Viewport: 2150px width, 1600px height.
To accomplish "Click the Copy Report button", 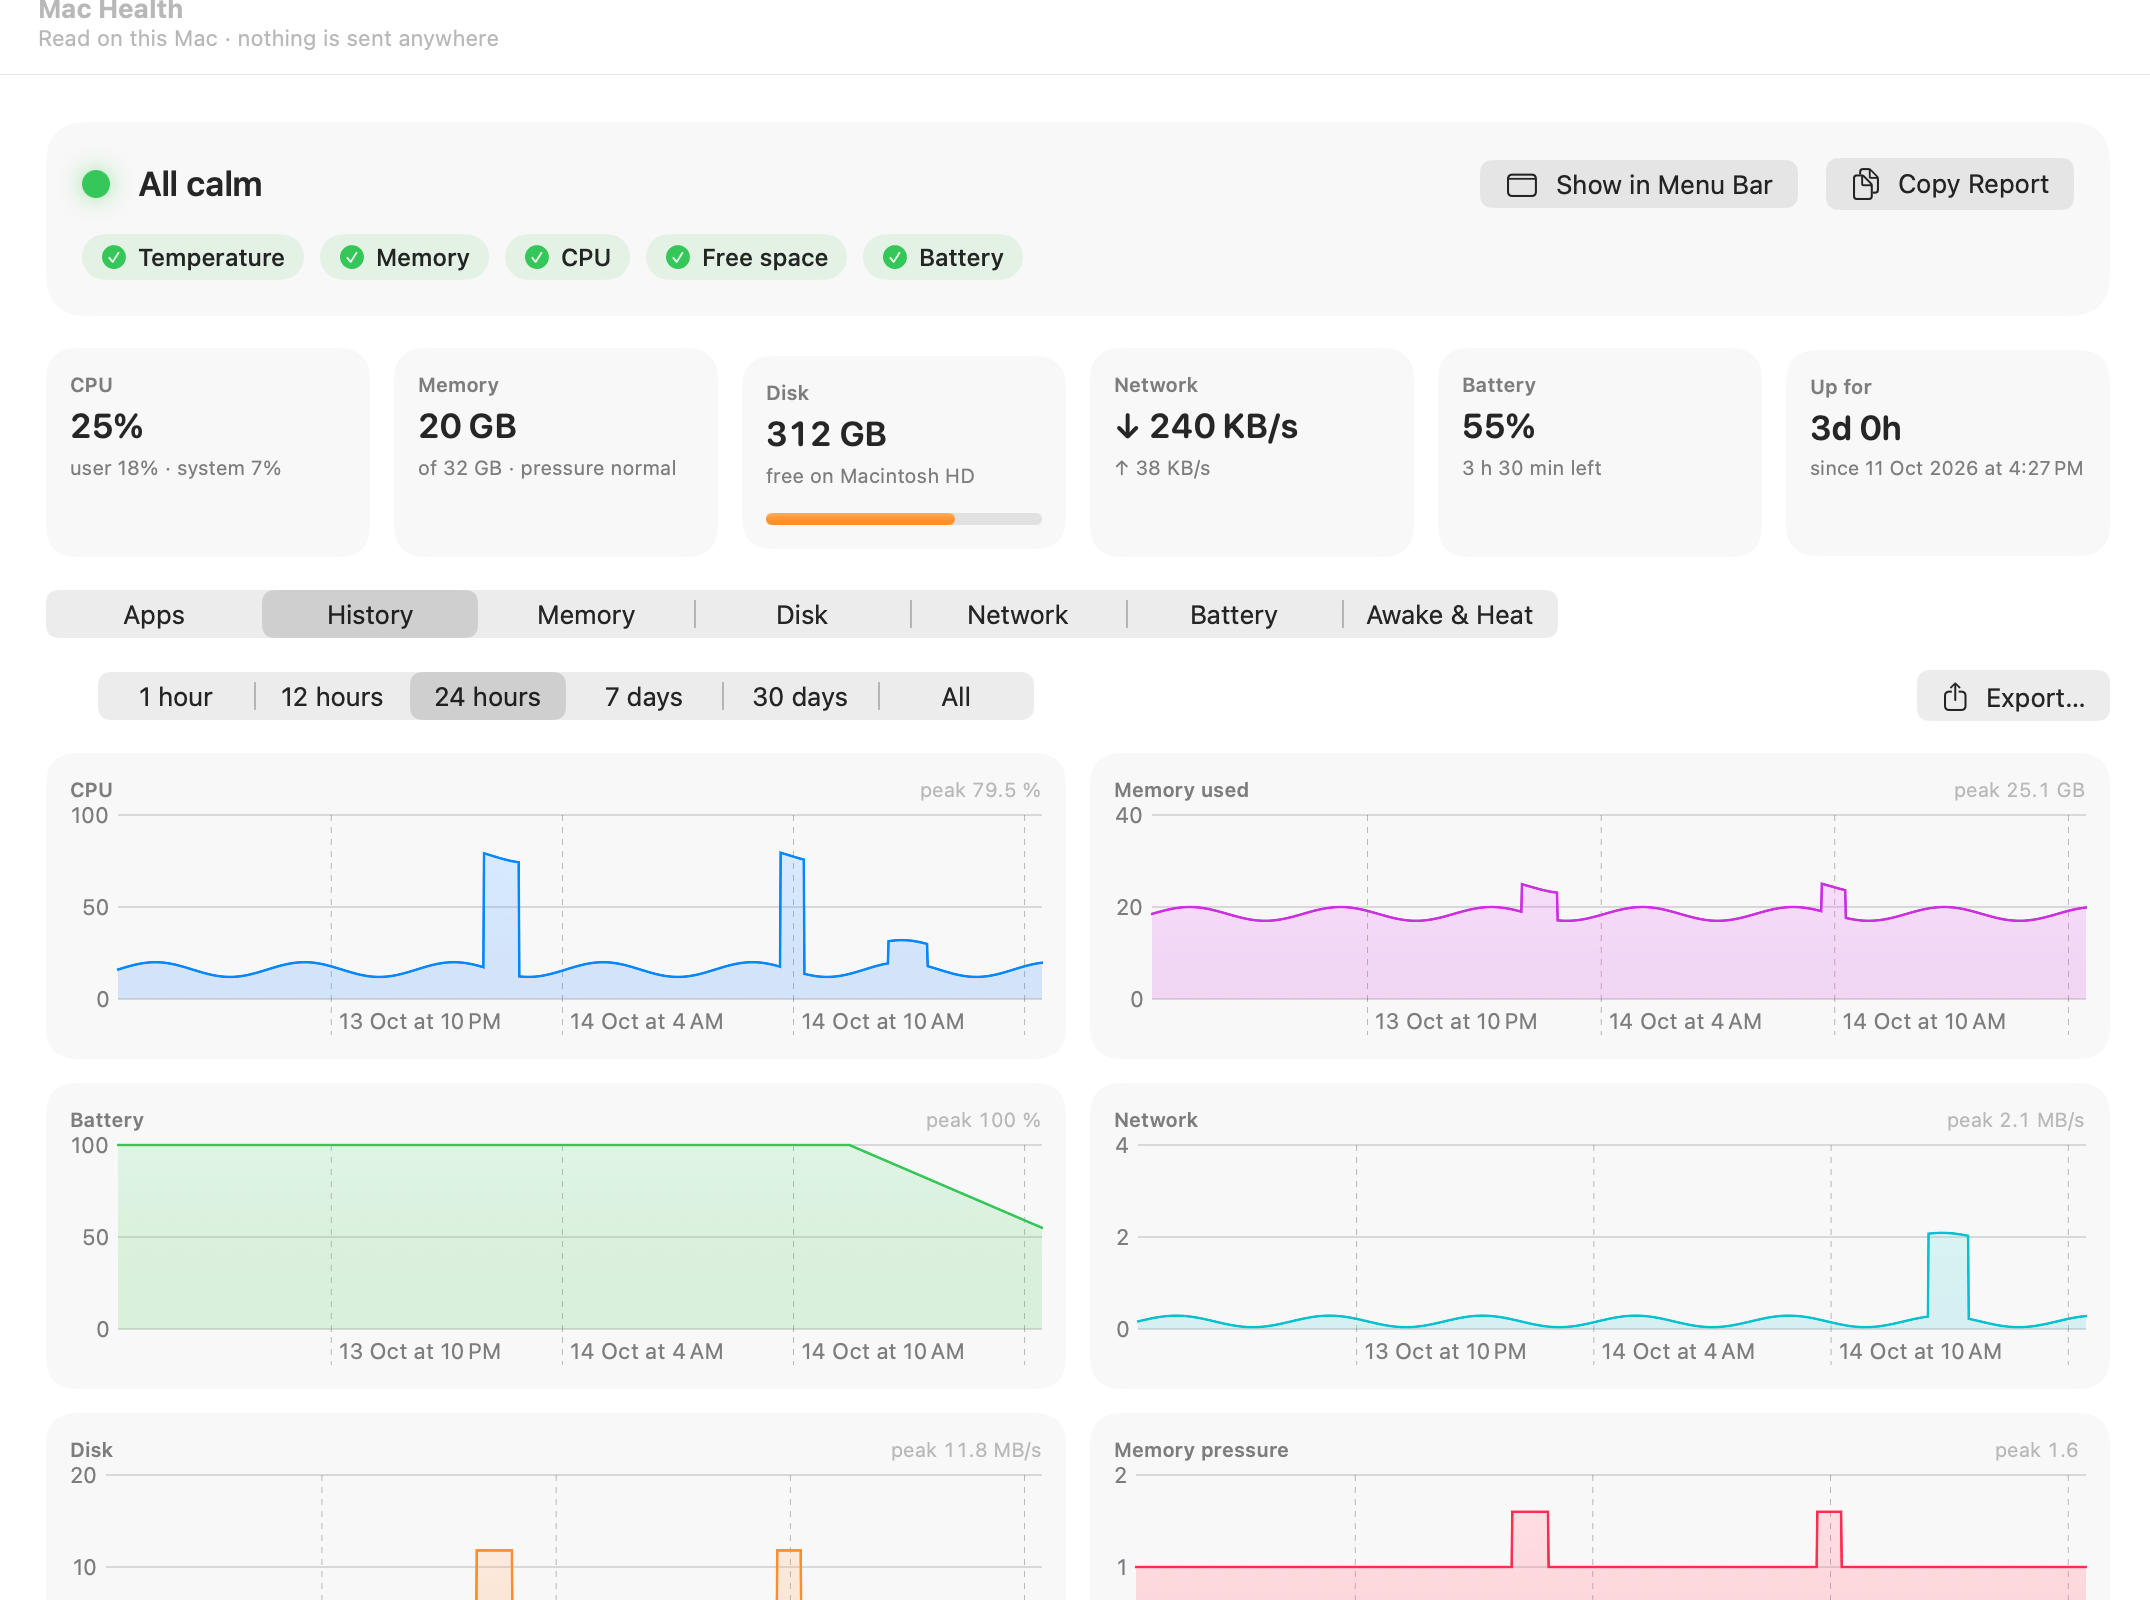I will point(1950,184).
